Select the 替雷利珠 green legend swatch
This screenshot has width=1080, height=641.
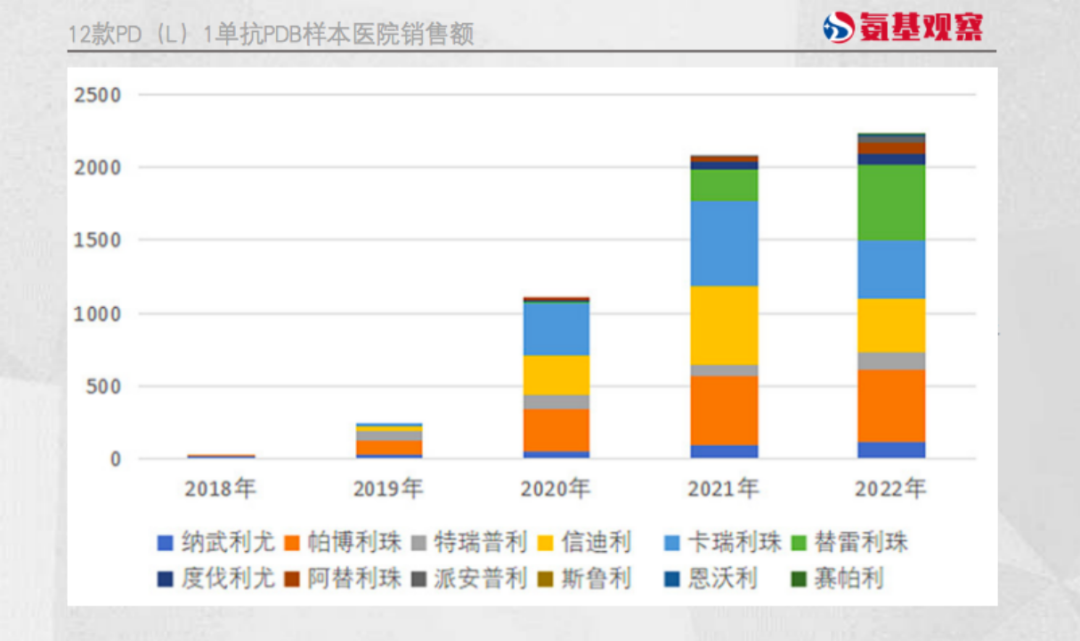click(799, 543)
